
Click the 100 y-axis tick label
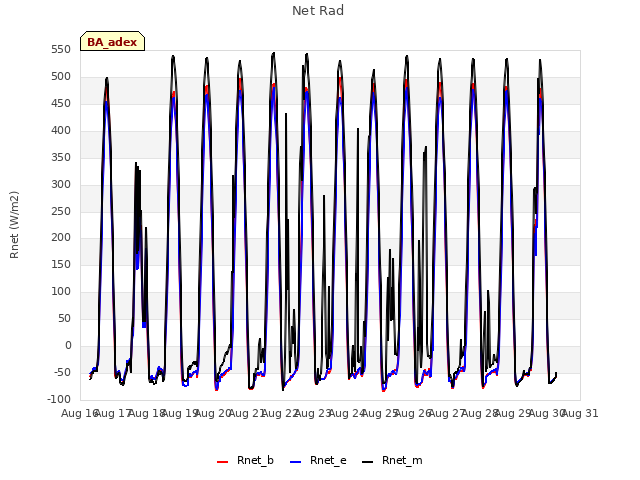pos(61,292)
